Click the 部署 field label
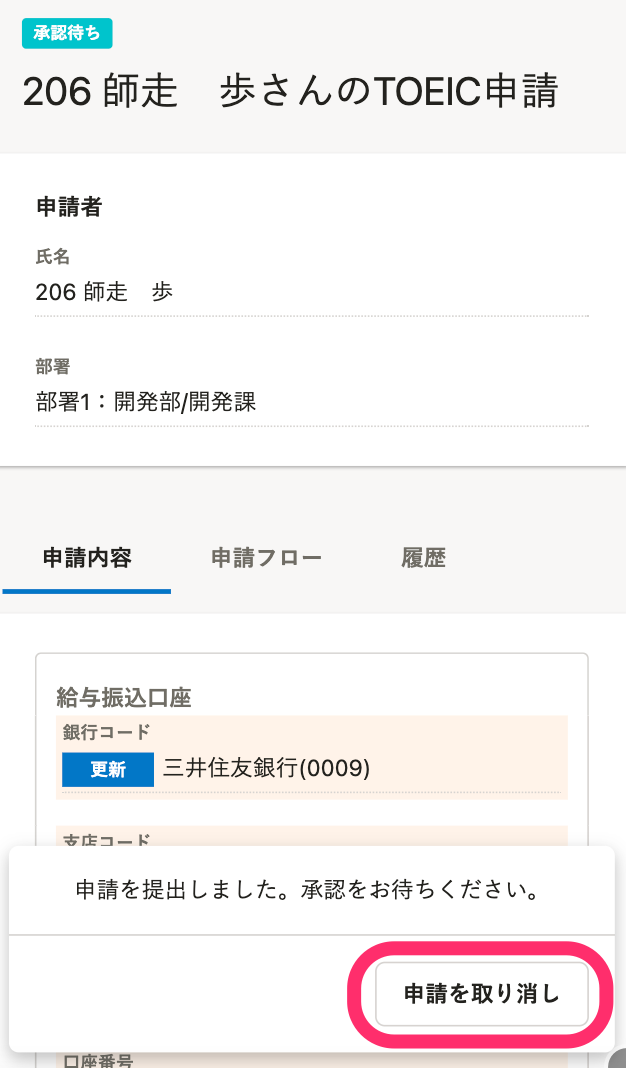This screenshot has width=626, height=1068. pyautogui.click(x=53, y=367)
